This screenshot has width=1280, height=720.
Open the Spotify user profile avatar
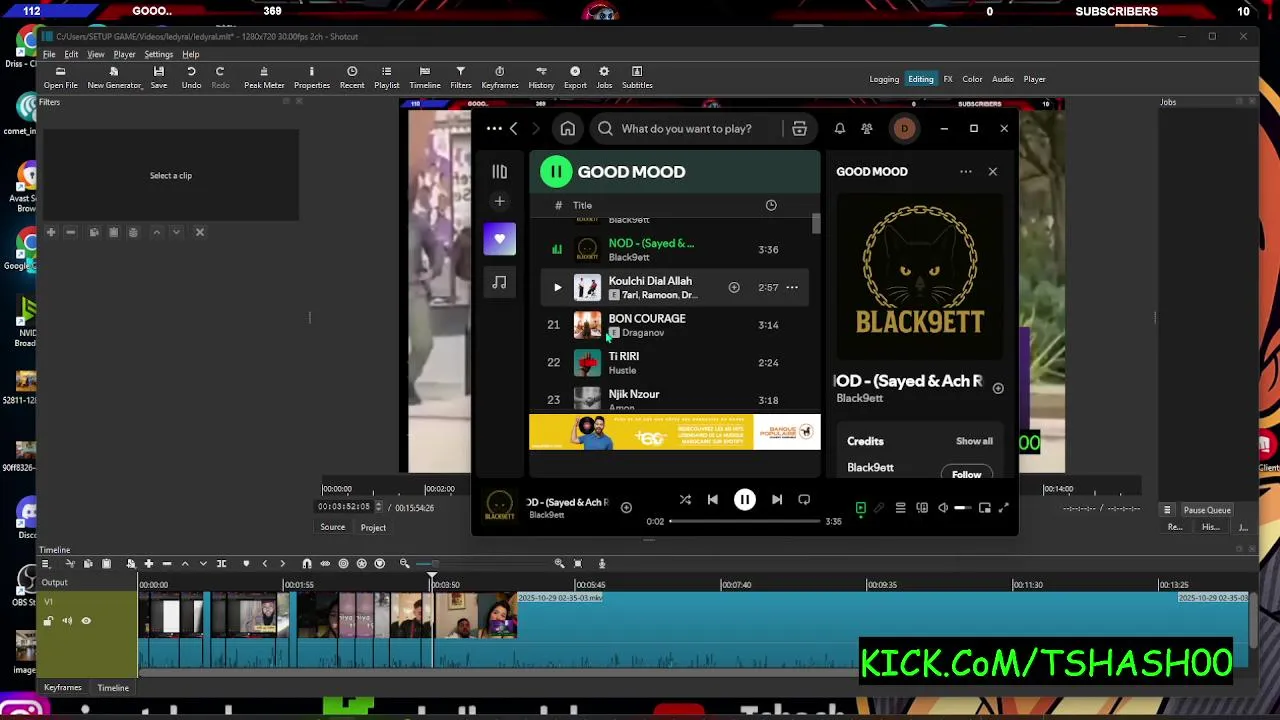click(904, 128)
